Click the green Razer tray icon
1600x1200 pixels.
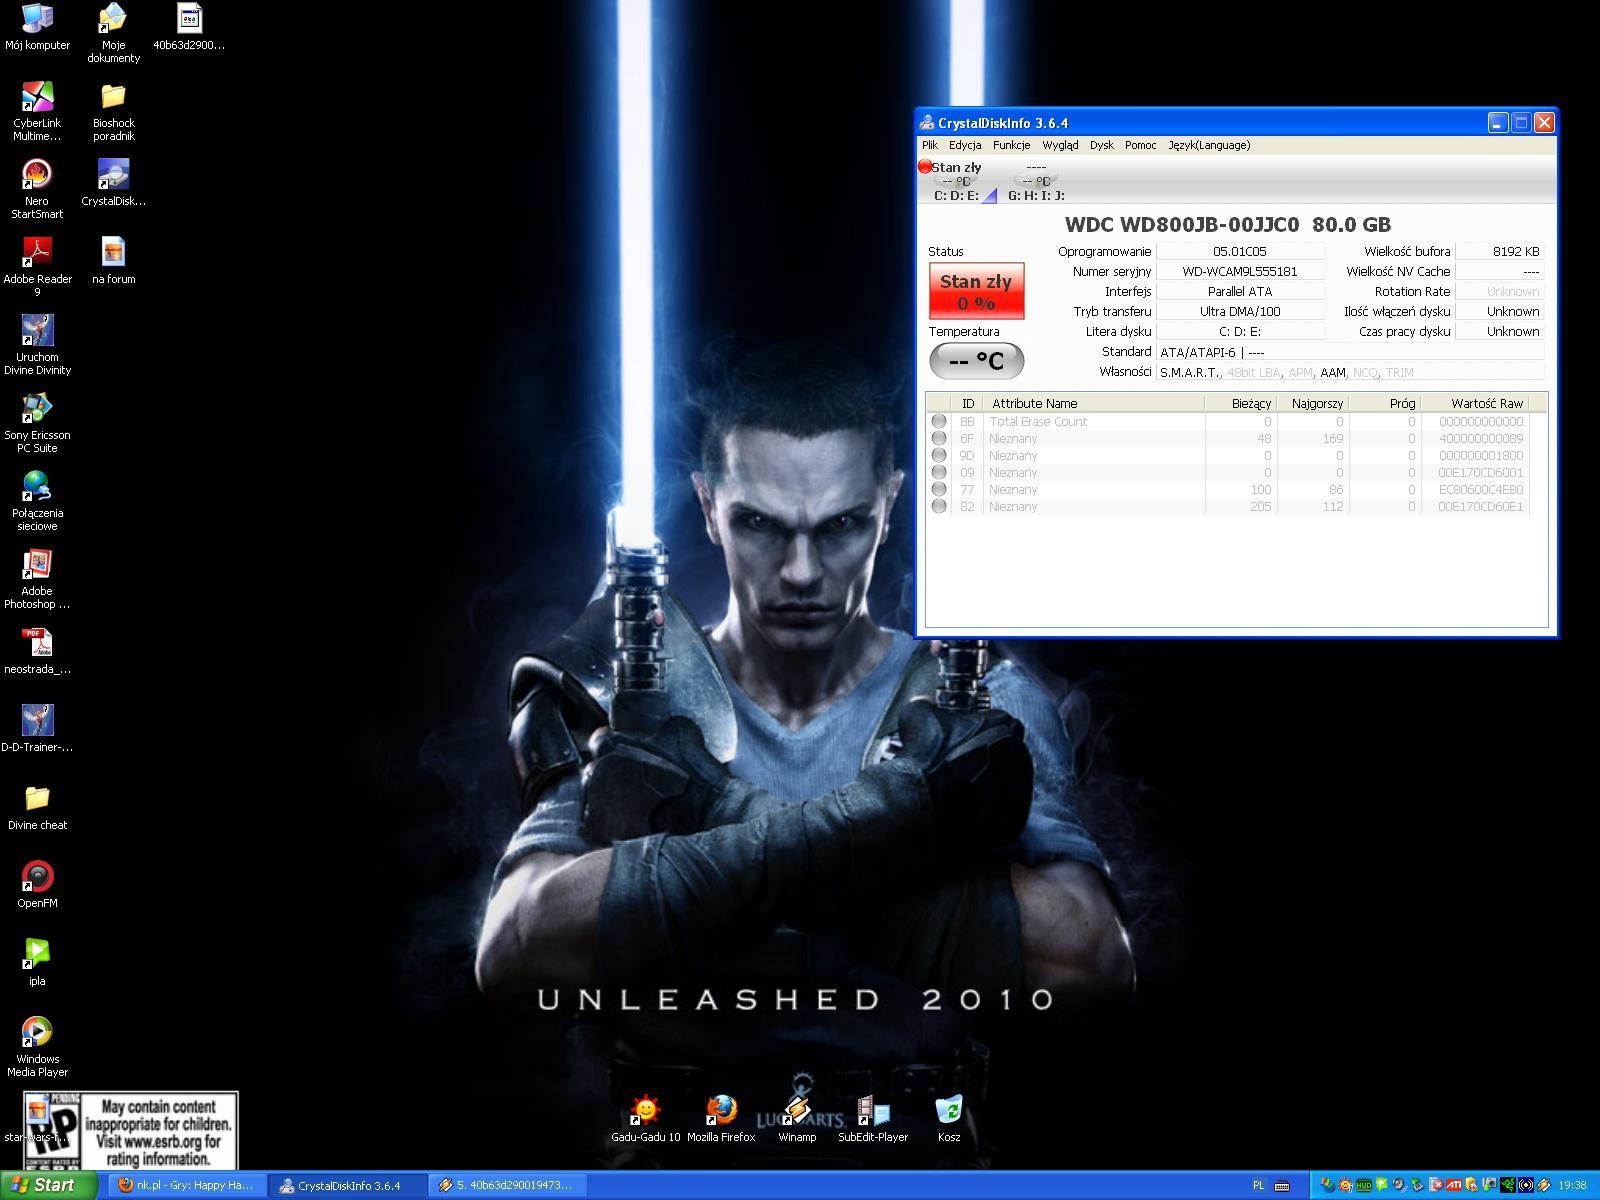pyautogui.click(x=1508, y=1186)
